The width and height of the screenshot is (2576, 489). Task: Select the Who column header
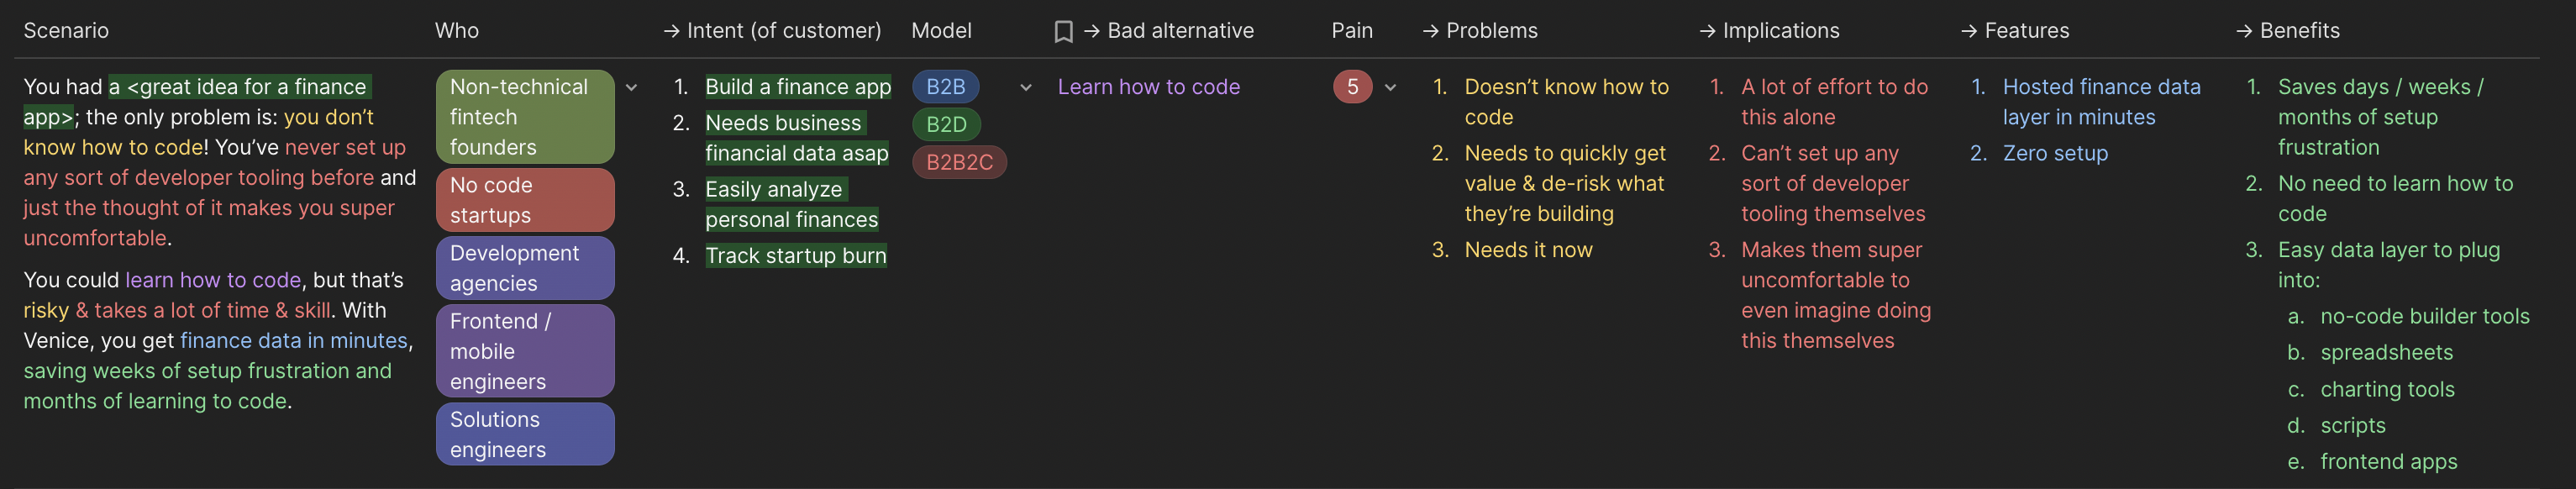tap(456, 31)
